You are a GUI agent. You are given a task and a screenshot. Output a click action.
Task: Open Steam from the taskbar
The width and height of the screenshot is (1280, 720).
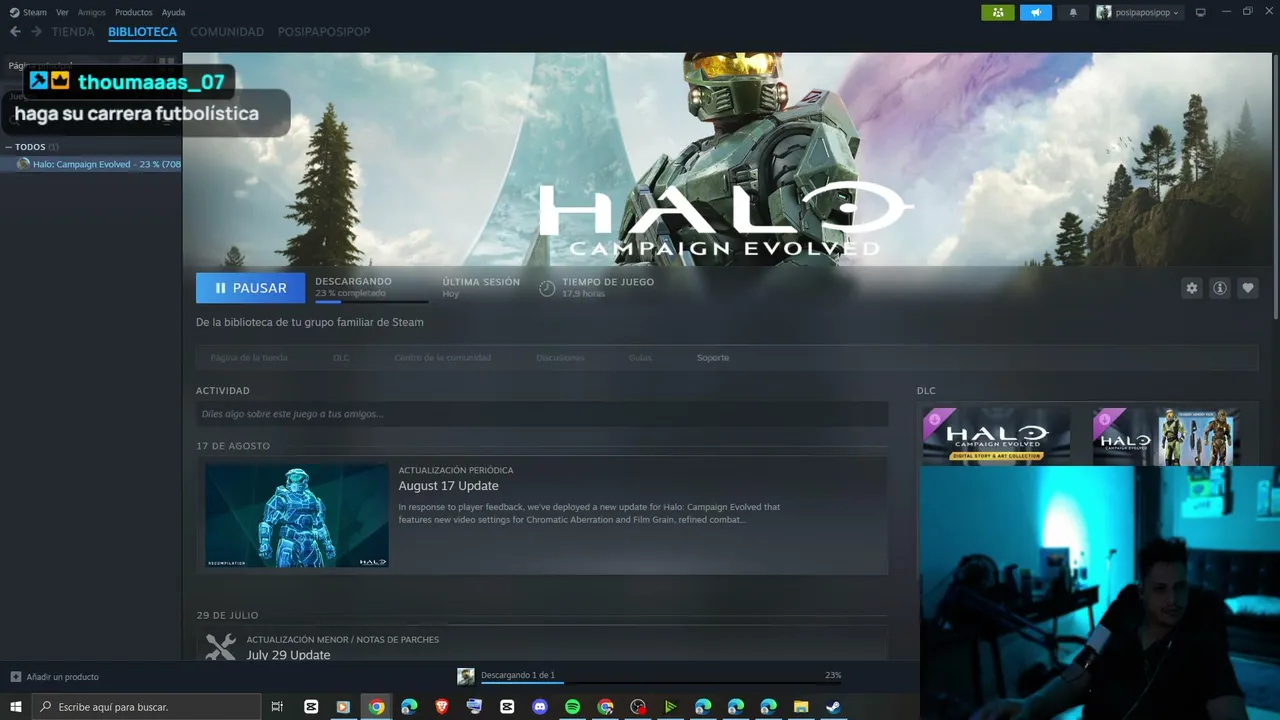pos(833,707)
